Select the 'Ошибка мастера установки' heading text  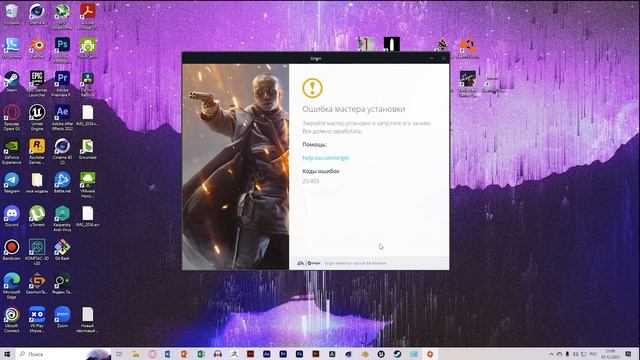tap(353, 109)
